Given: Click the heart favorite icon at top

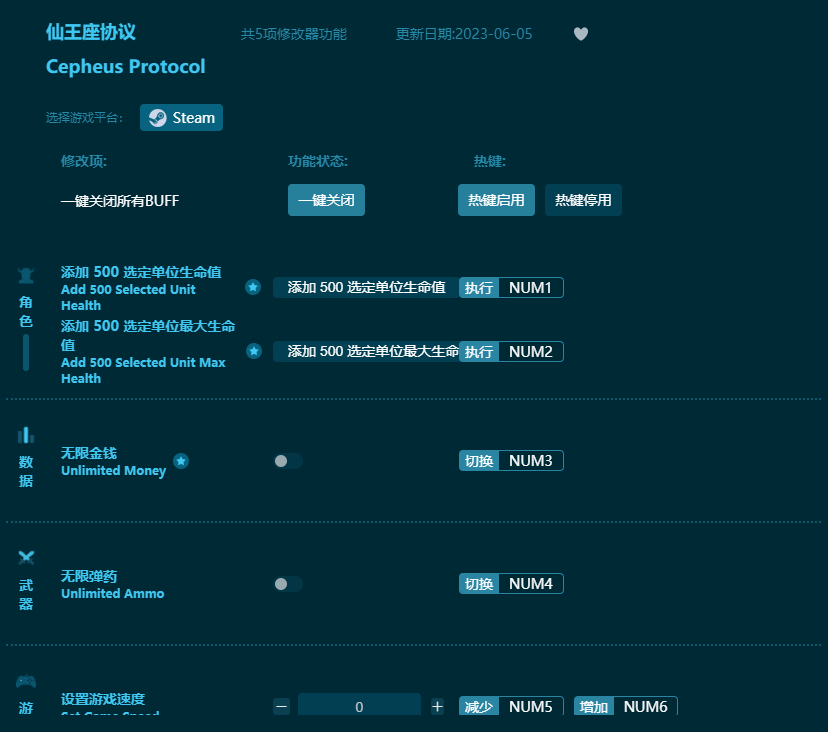Looking at the screenshot, I should tap(581, 33).
